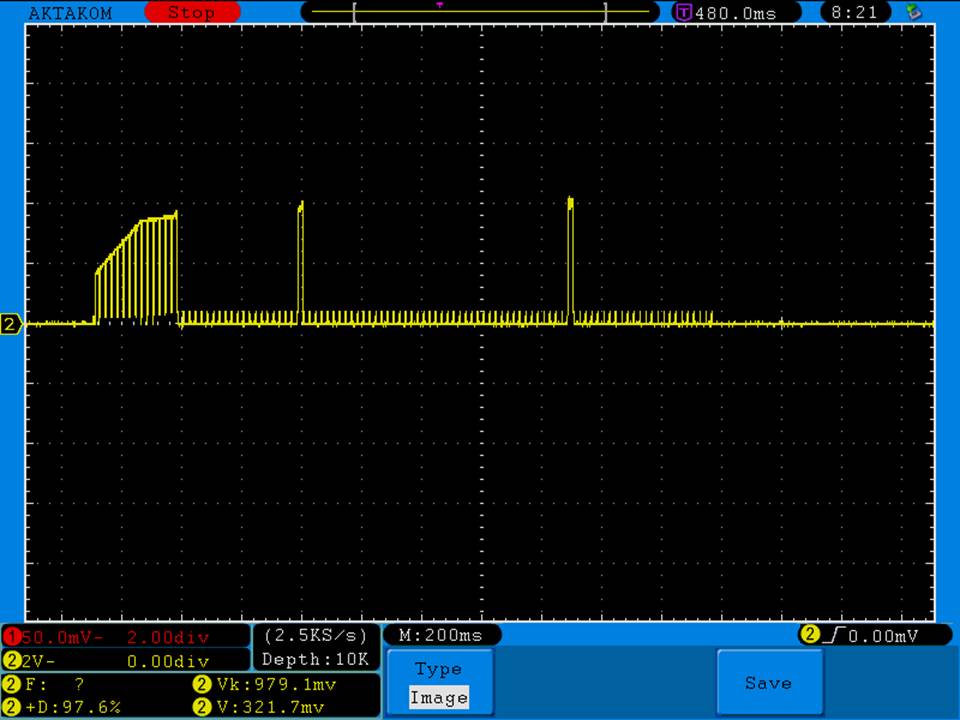Click the USB connection icon in top bar

tap(912, 13)
